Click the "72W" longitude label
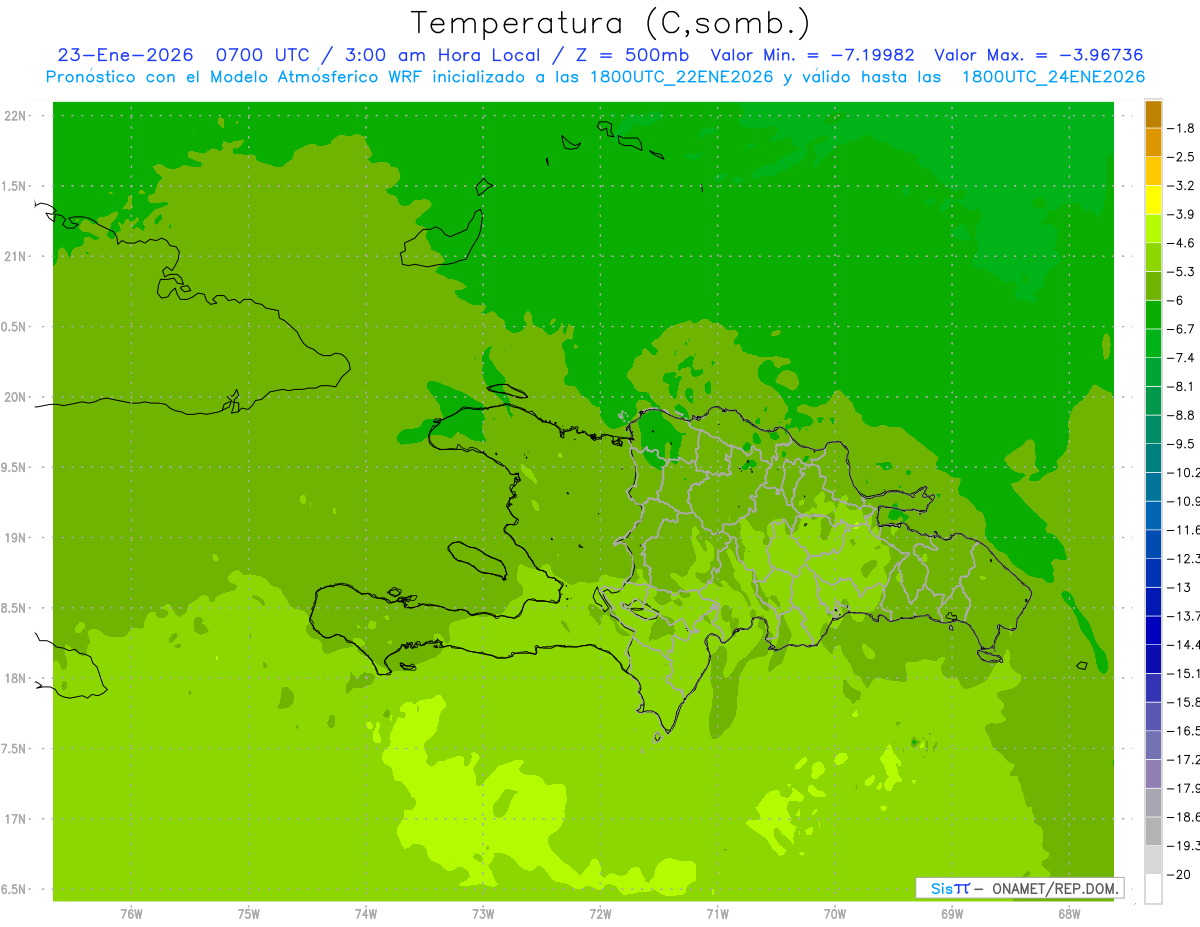 600,914
